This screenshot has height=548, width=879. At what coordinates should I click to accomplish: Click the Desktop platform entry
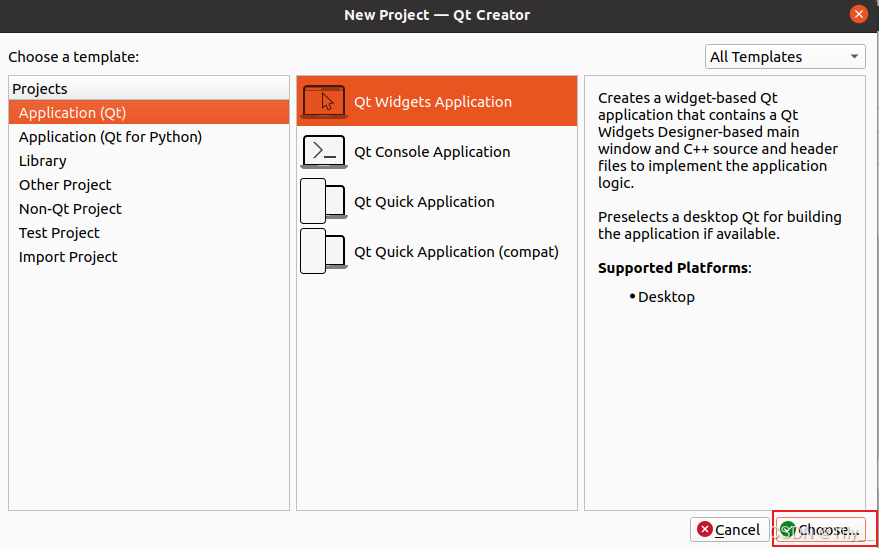coord(666,297)
